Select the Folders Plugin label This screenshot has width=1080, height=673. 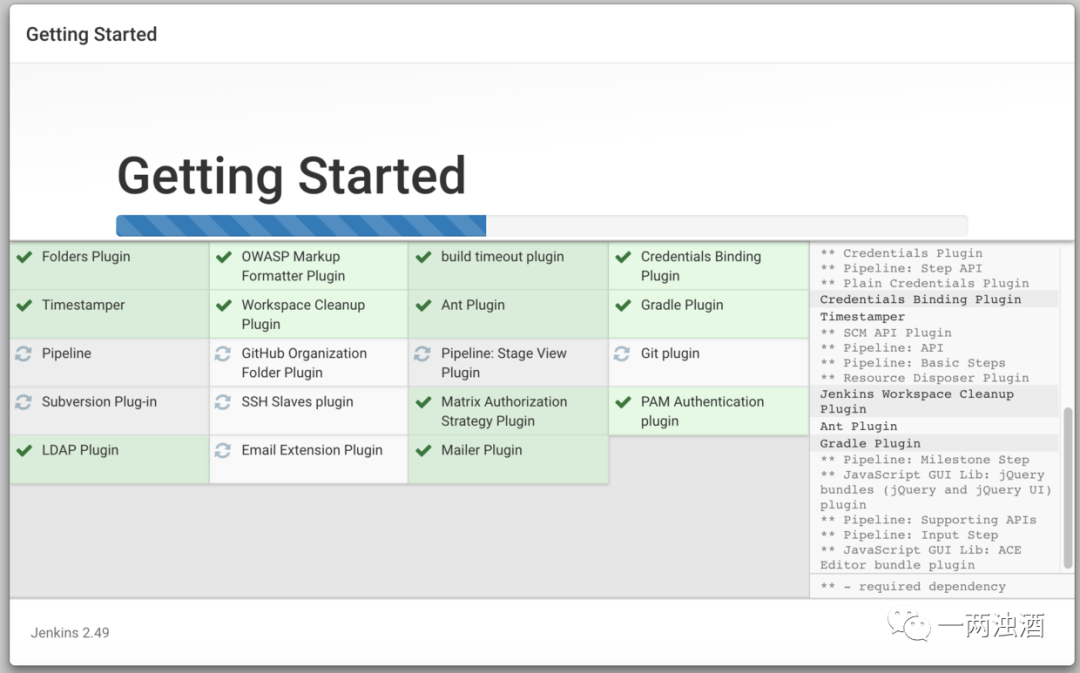click(x=86, y=256)
